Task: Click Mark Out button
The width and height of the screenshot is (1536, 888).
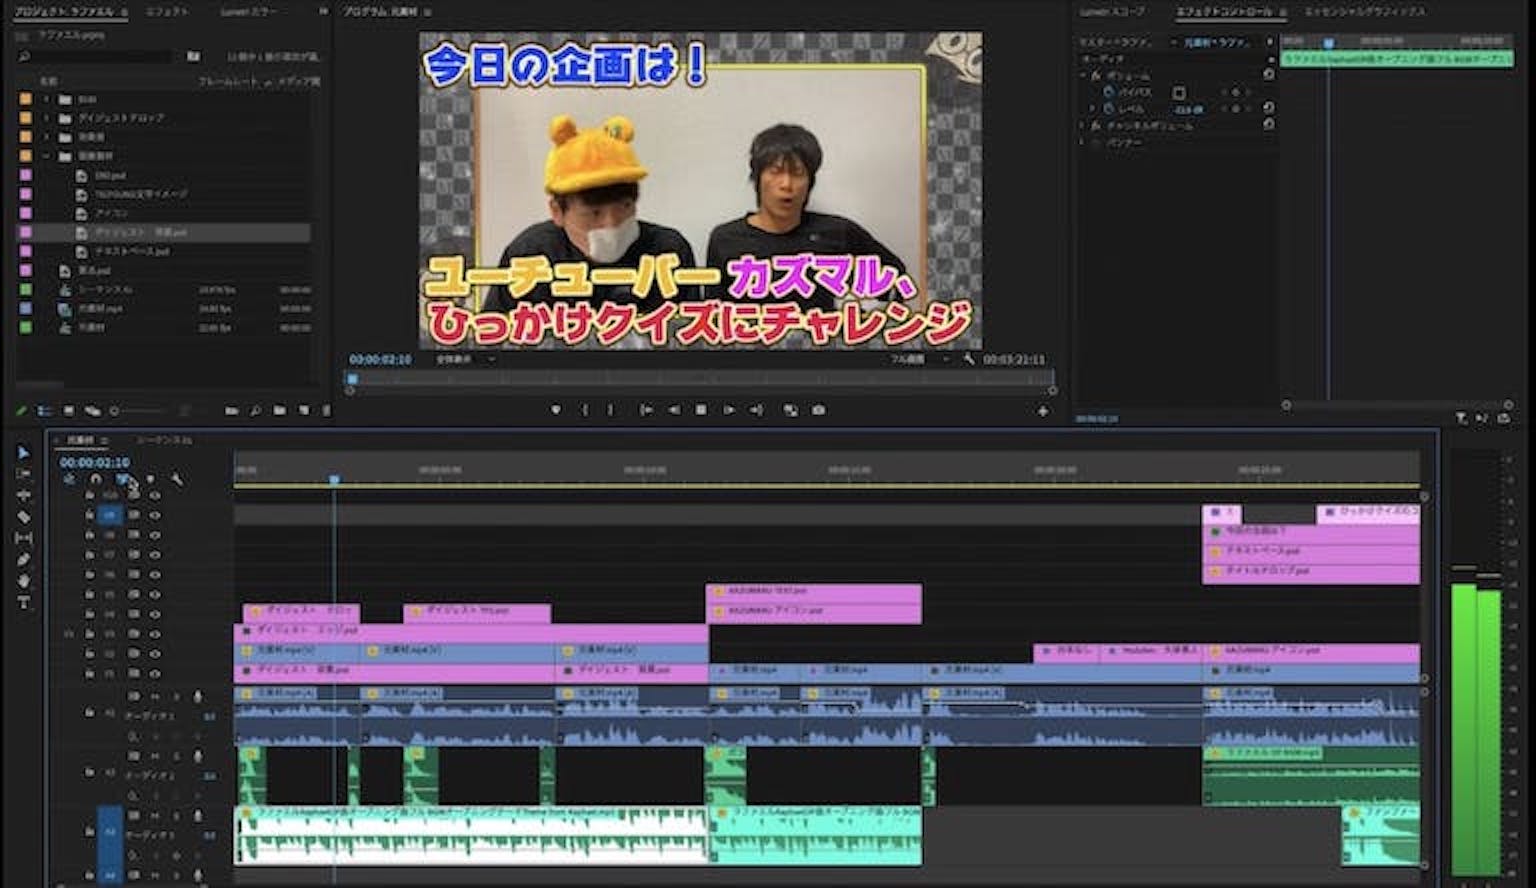Action: [611, 410]
